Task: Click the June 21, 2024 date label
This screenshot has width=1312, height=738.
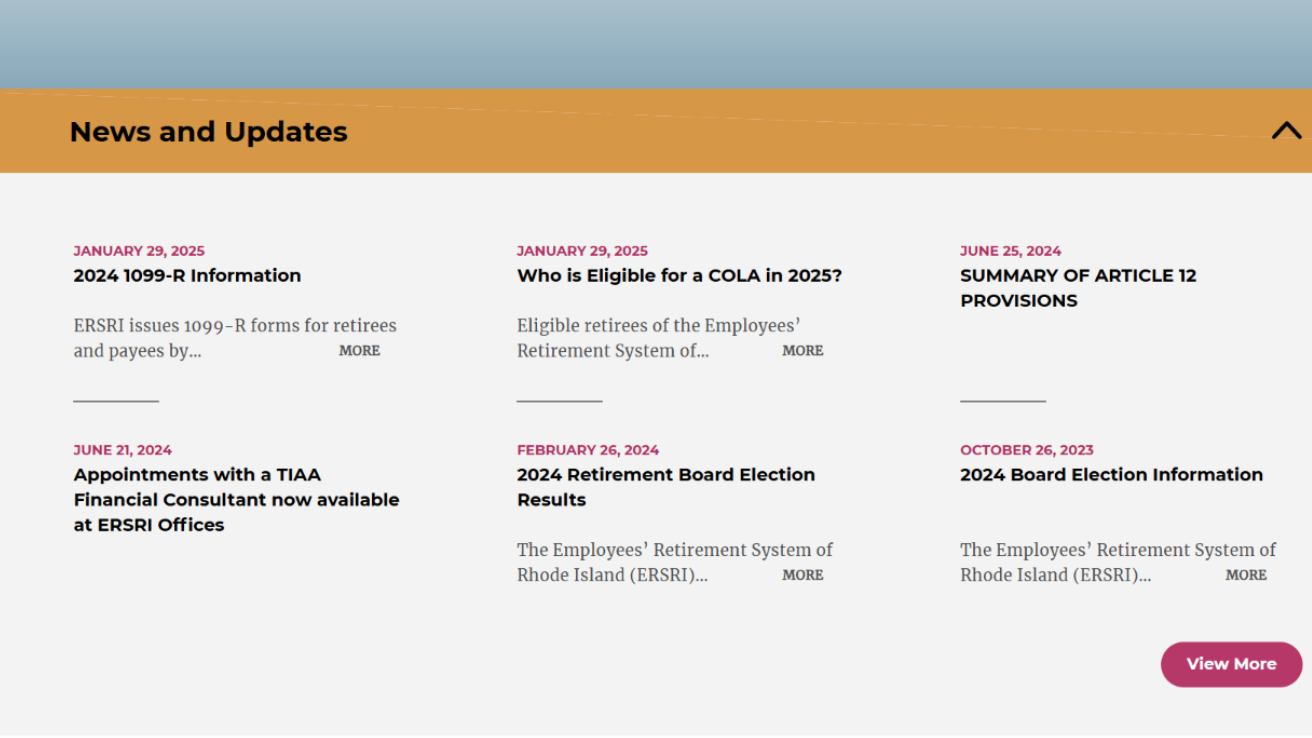Action: (122, 450)
